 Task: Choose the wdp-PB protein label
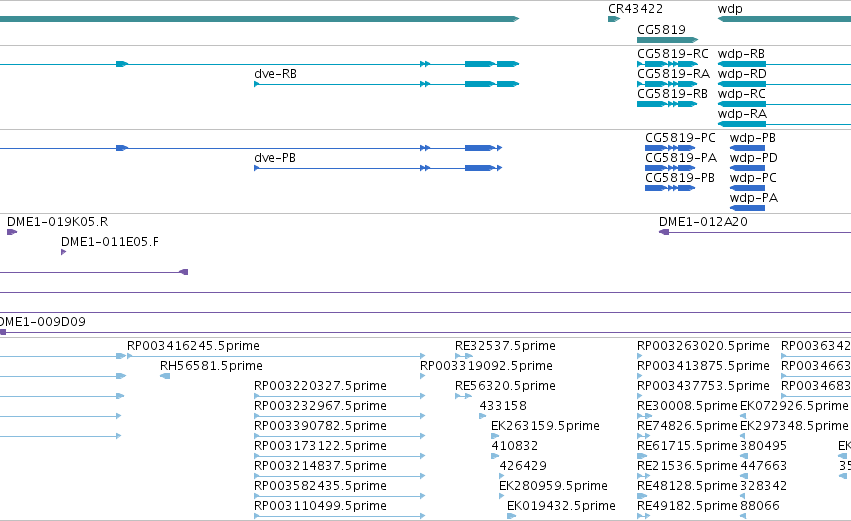(x=753, y=138)
